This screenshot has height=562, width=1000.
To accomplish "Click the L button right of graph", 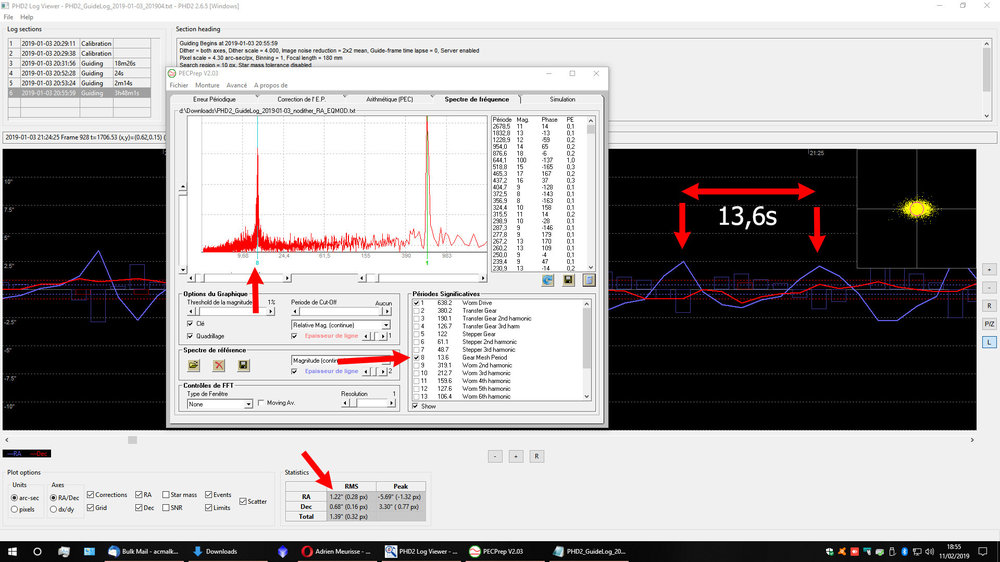I will coord(989,343).
